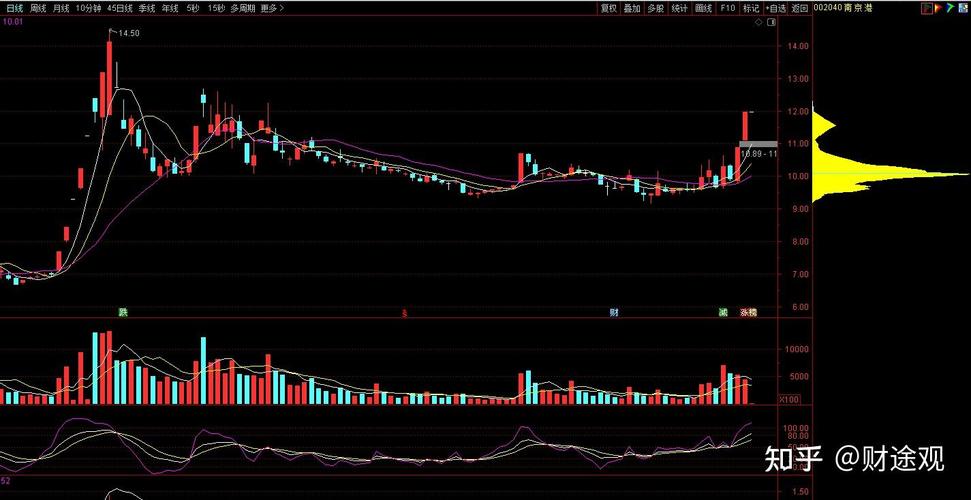Open the 画线 drawing tools

pos(703,8)
